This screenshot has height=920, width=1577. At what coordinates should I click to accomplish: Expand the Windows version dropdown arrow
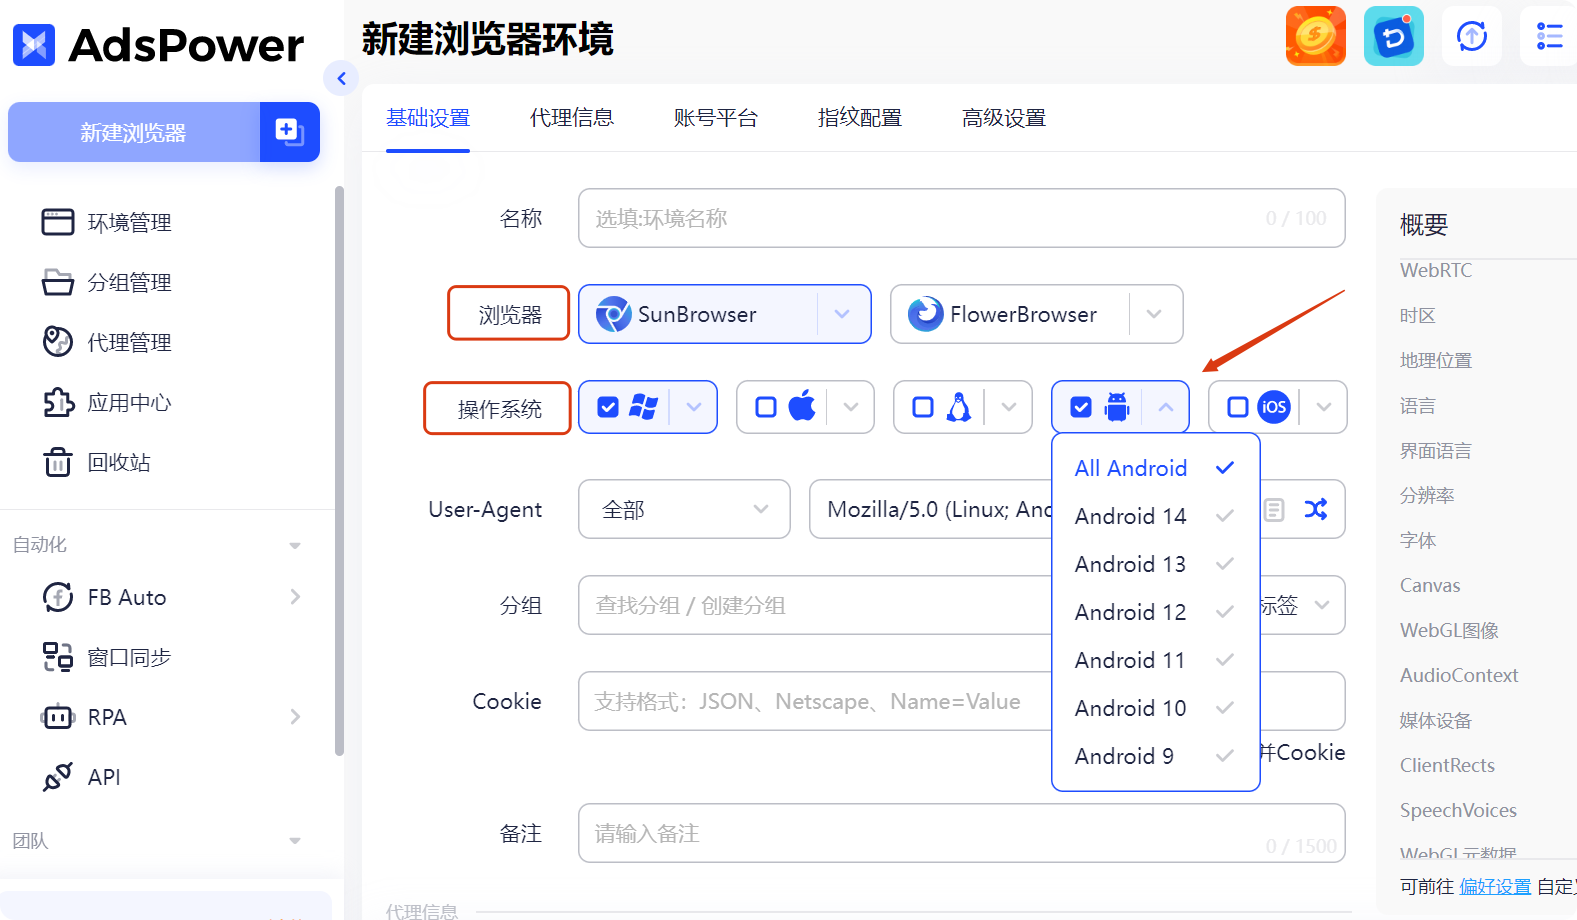click(694, 407)
